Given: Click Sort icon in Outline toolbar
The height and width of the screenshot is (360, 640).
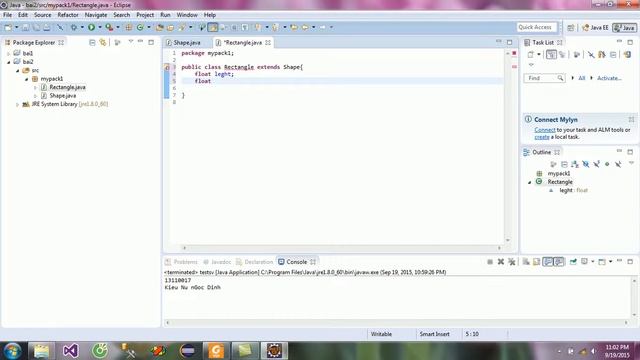Looking at the screenshot, I should coord(575,164).
